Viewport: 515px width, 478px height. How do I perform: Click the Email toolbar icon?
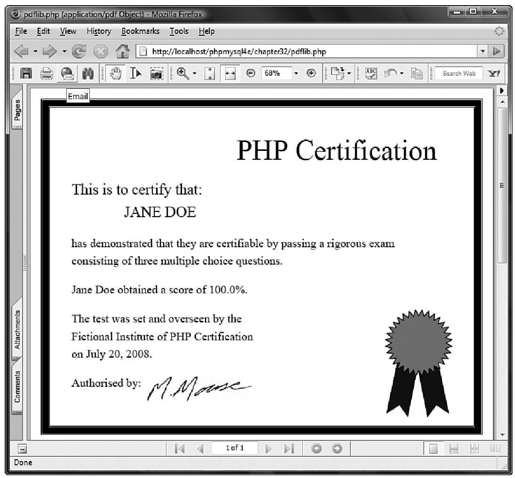(67, 73)
